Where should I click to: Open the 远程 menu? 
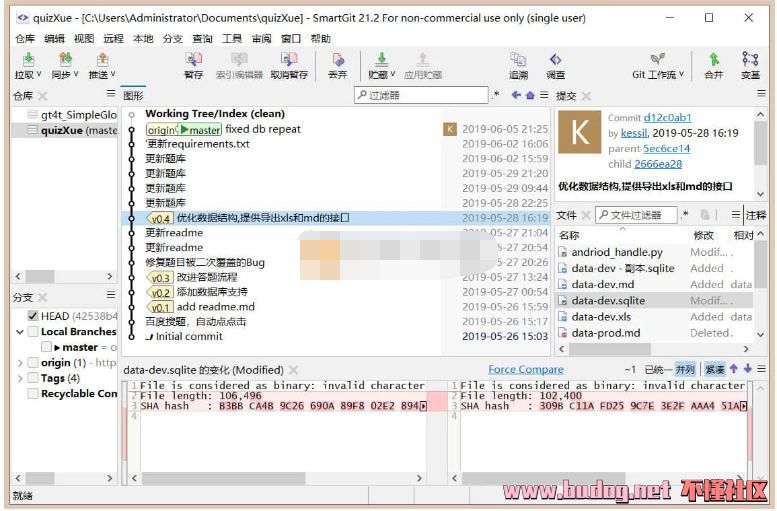pyautogui.click(x=113, y=39)
